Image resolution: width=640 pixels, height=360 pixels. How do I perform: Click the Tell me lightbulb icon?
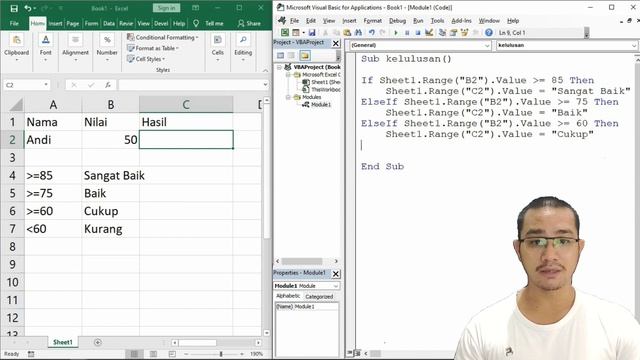pyautogui.click(x=196, y=23)
